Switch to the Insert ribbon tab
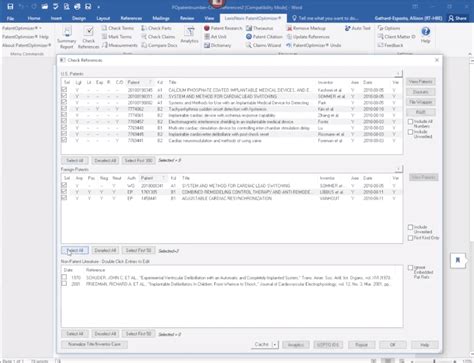 56,18
